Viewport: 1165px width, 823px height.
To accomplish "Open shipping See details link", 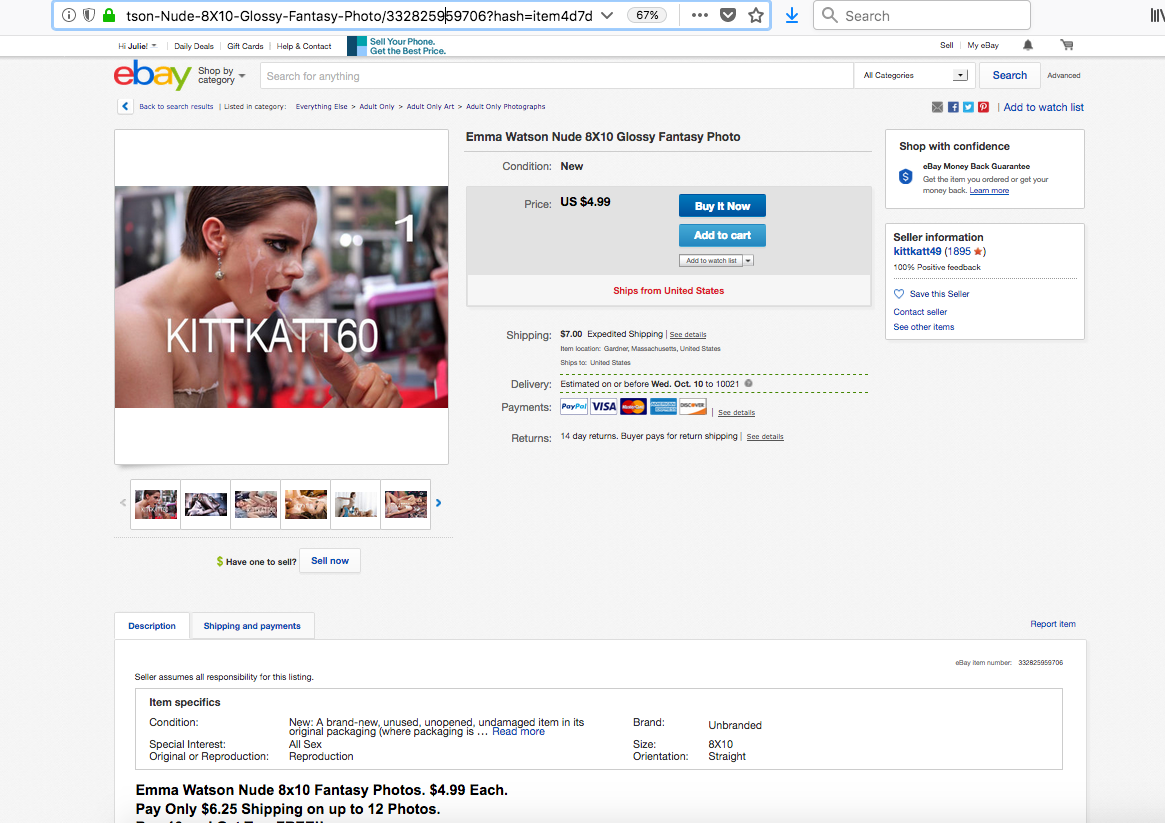I will tap(688, 335).
